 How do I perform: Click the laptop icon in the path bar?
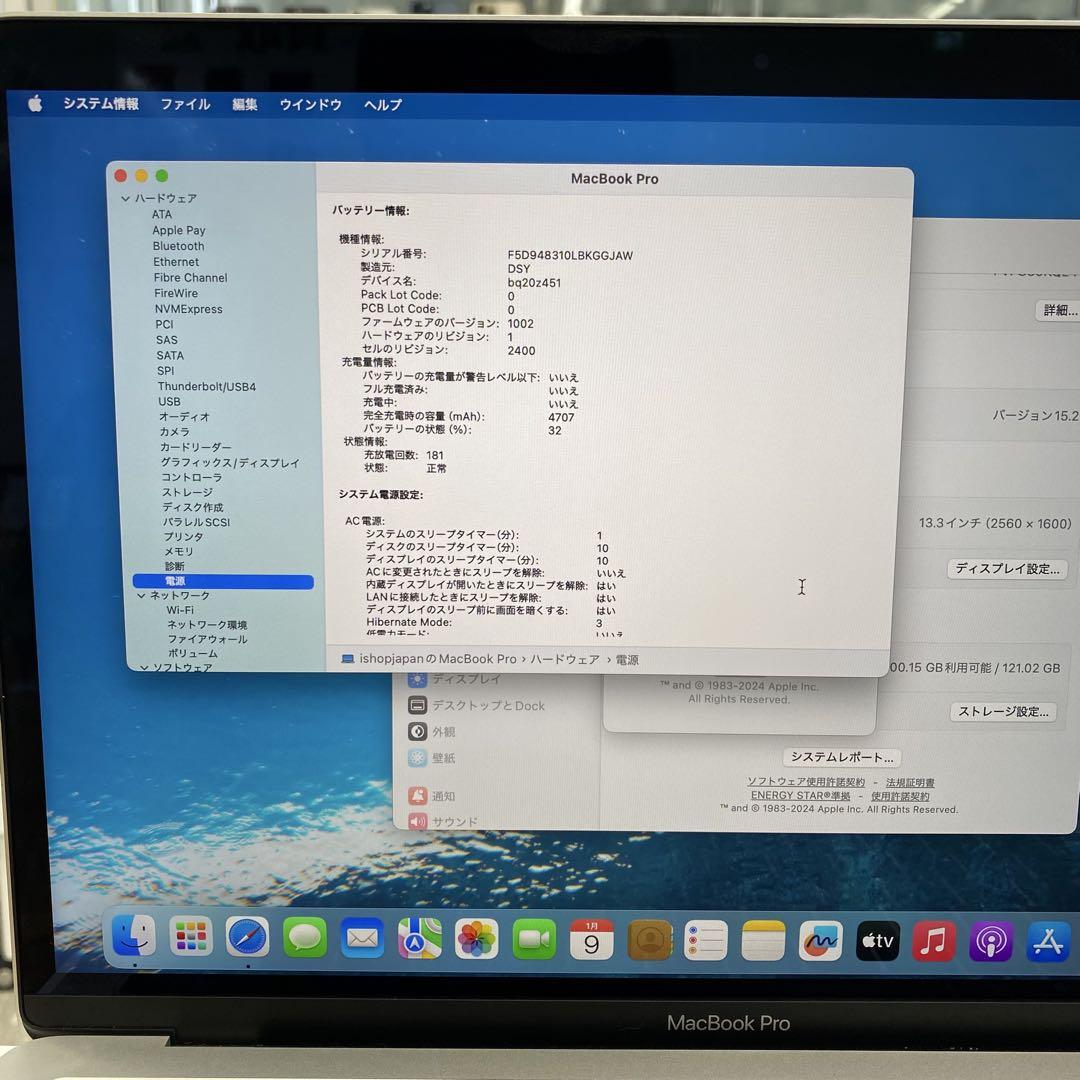348,659
